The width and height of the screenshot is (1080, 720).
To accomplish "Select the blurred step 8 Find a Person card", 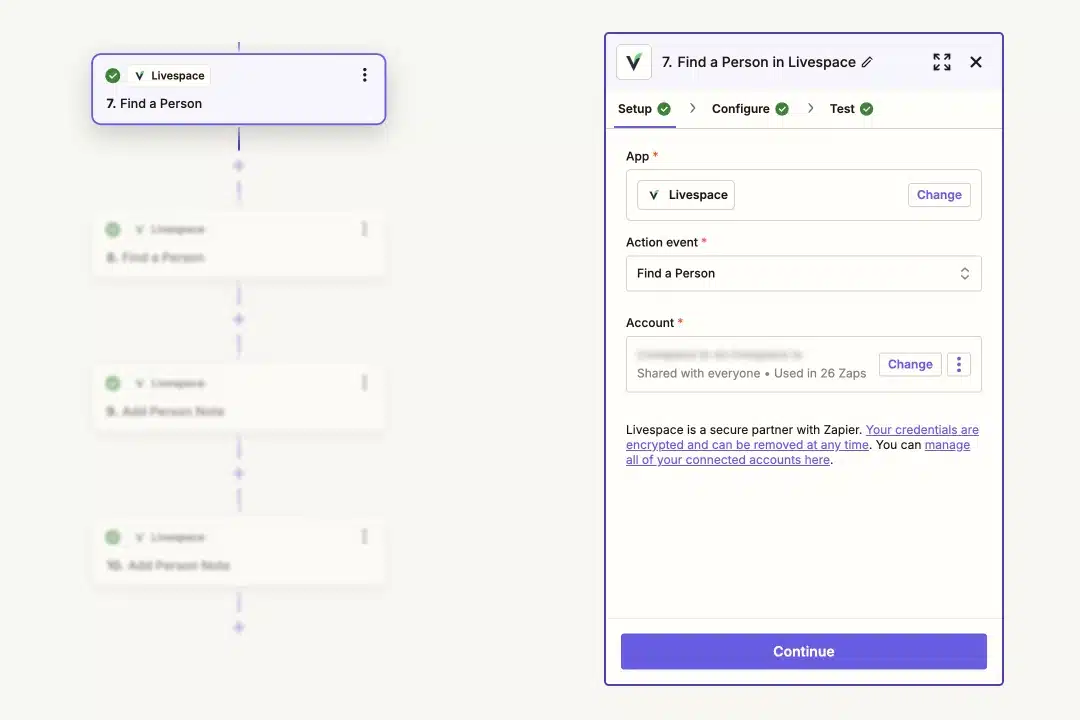I will [x=238, y=243].
